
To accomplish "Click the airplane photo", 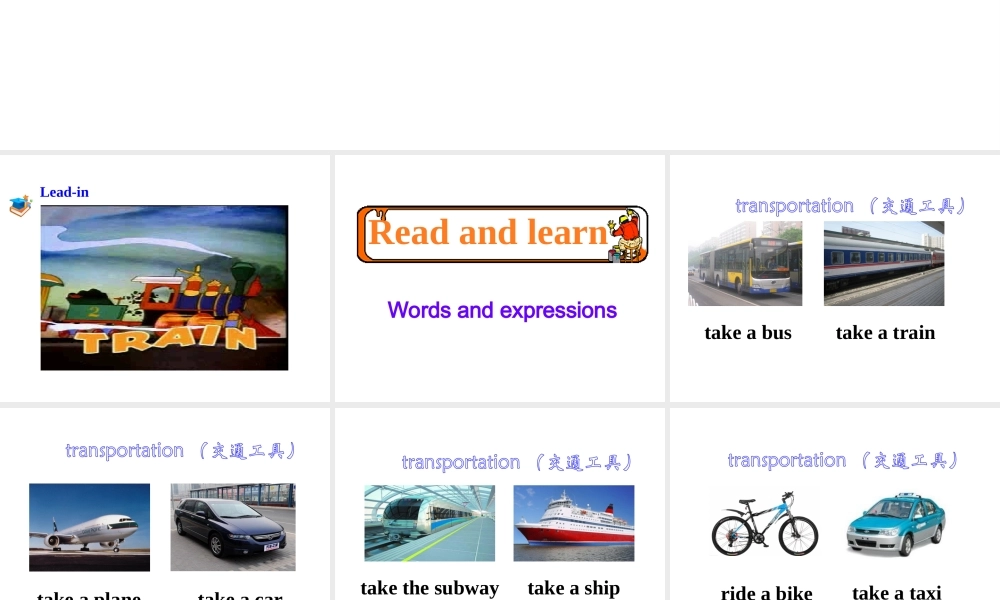I will click(89, 527).
